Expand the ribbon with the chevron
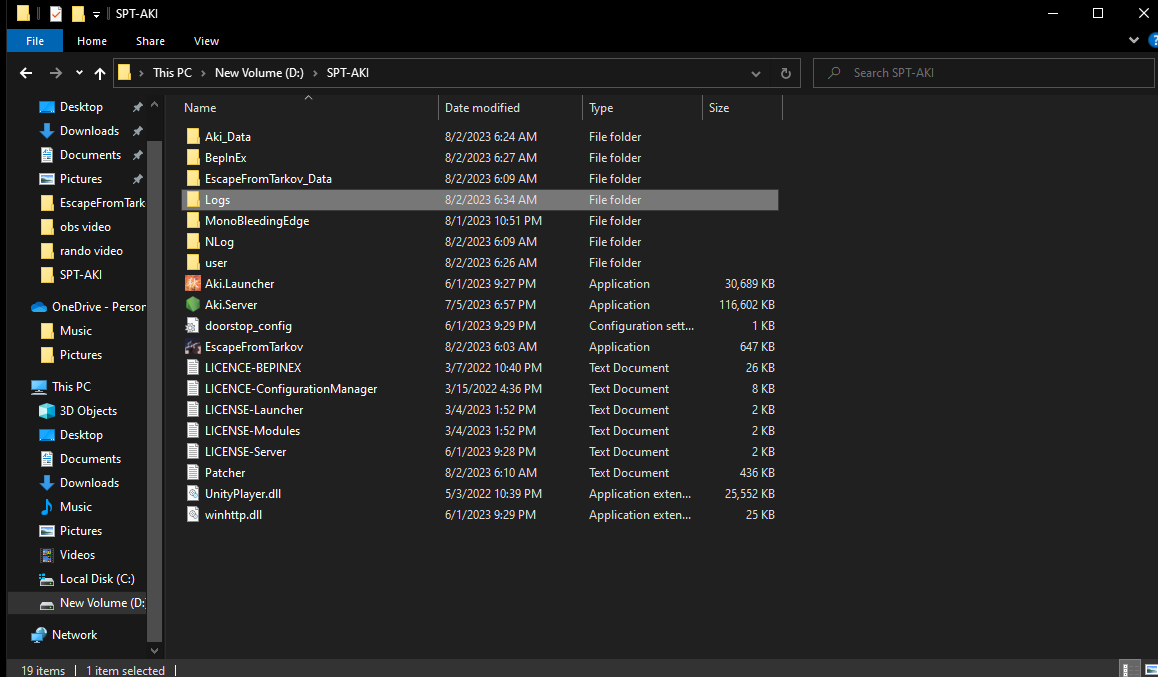 click(x=1134, y=40)
